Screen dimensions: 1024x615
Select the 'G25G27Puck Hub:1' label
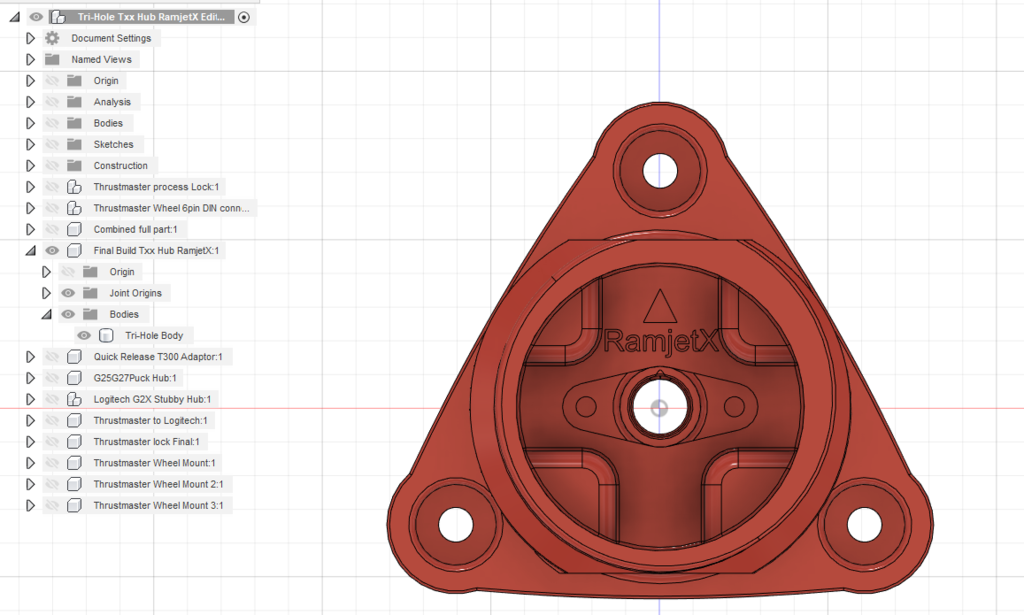tap(135, 378)
